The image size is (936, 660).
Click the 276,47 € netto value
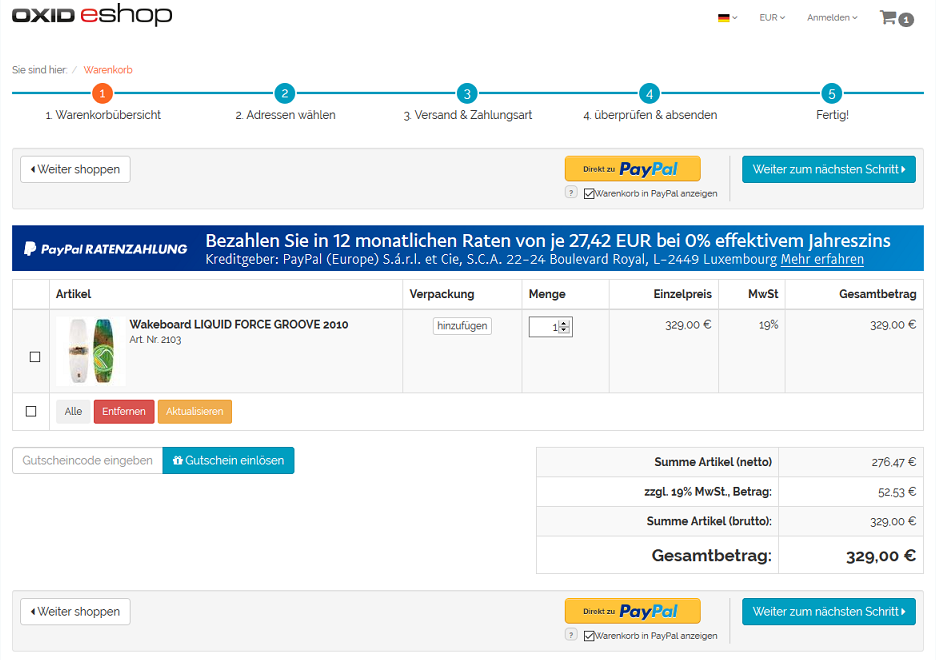pyautogui.click(x=894, y=462)
